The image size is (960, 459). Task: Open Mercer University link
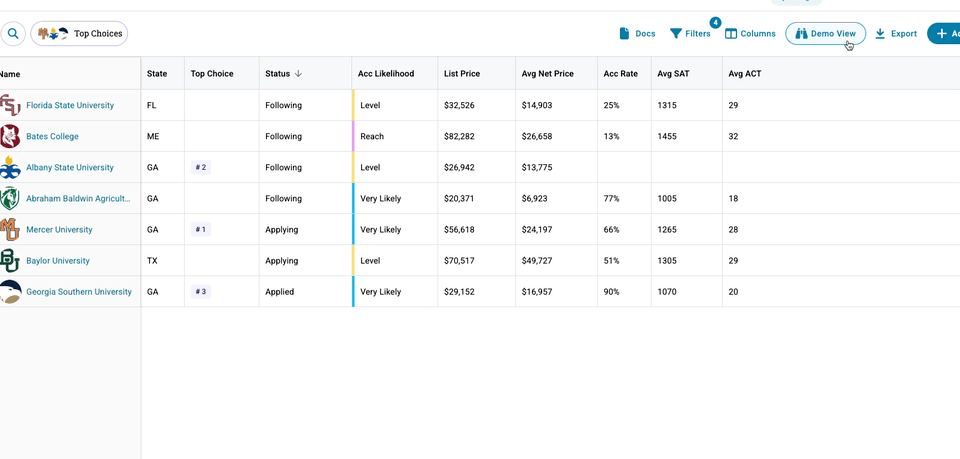59,230
